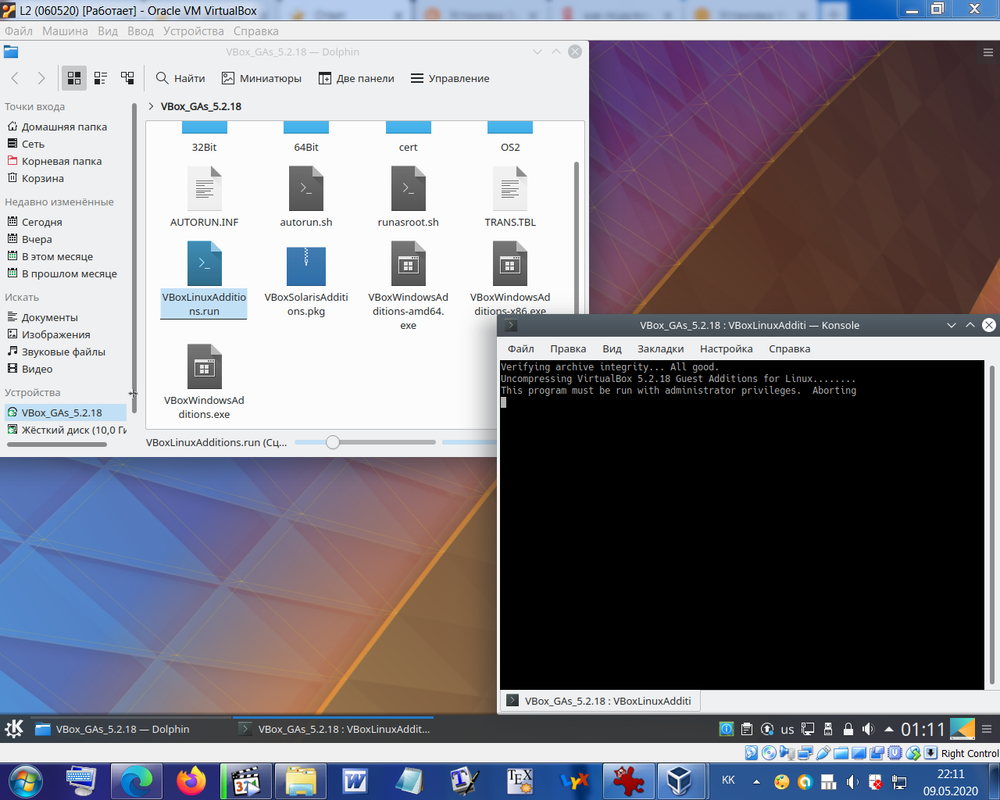This screenshot has height=800, width=1000.
Task: Click the us keyboard layout indicator
Action: (788, 729)
